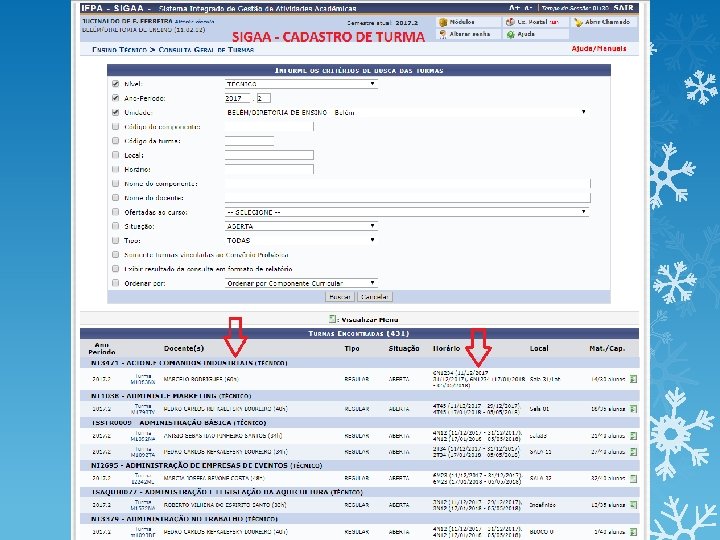
Task: Click the Local text input field
Action: (x=269, y=155)
